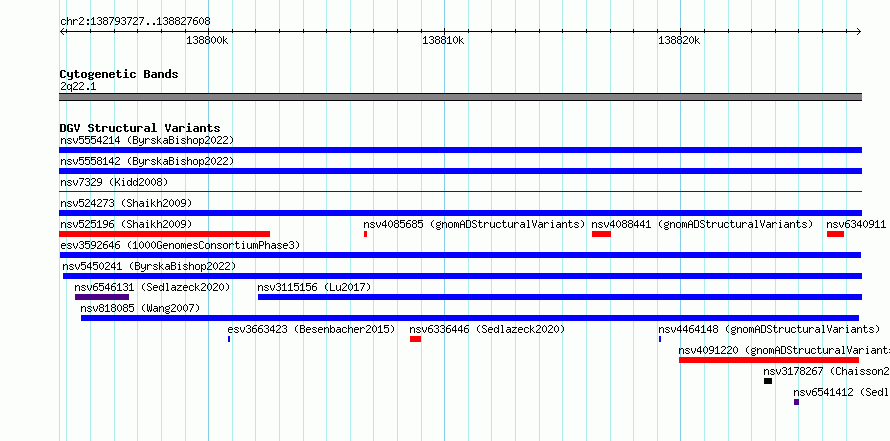Image resolution: width=890 pixels, height=441 pixels.
Task: Select the tiny blue nsv4464148 marker
Action: point(660,339)
